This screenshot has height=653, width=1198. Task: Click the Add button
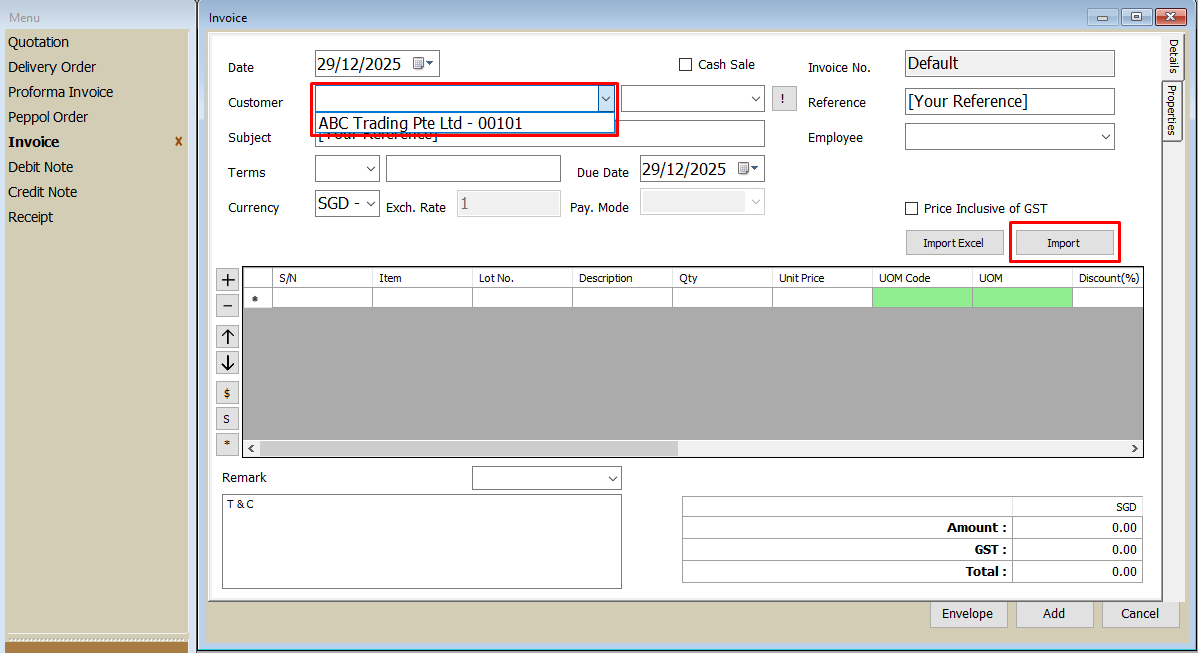pos(1054,614)
